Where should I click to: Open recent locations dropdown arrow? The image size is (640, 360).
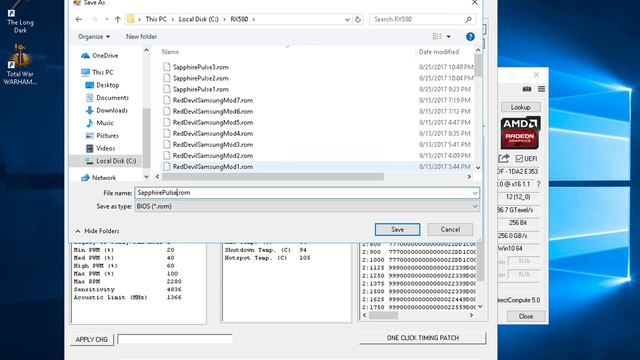tap(107, 19)
